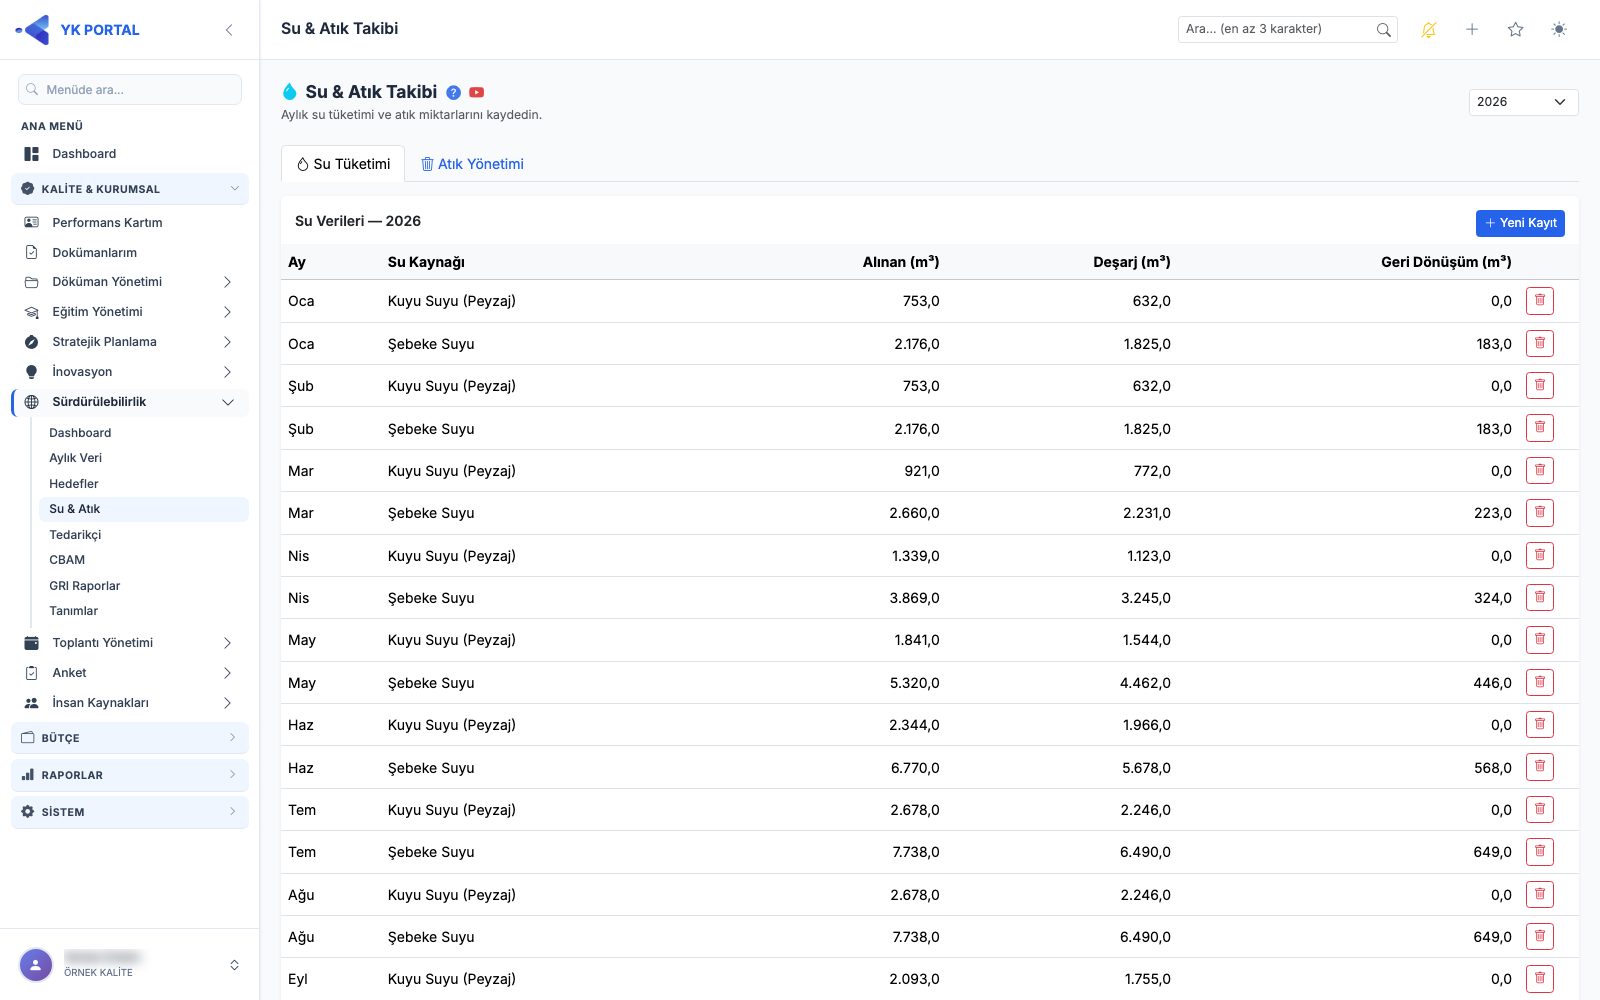Toggle the light/dark theme sun icon
1600x1000 pixels.
[x=1559, y=30]
